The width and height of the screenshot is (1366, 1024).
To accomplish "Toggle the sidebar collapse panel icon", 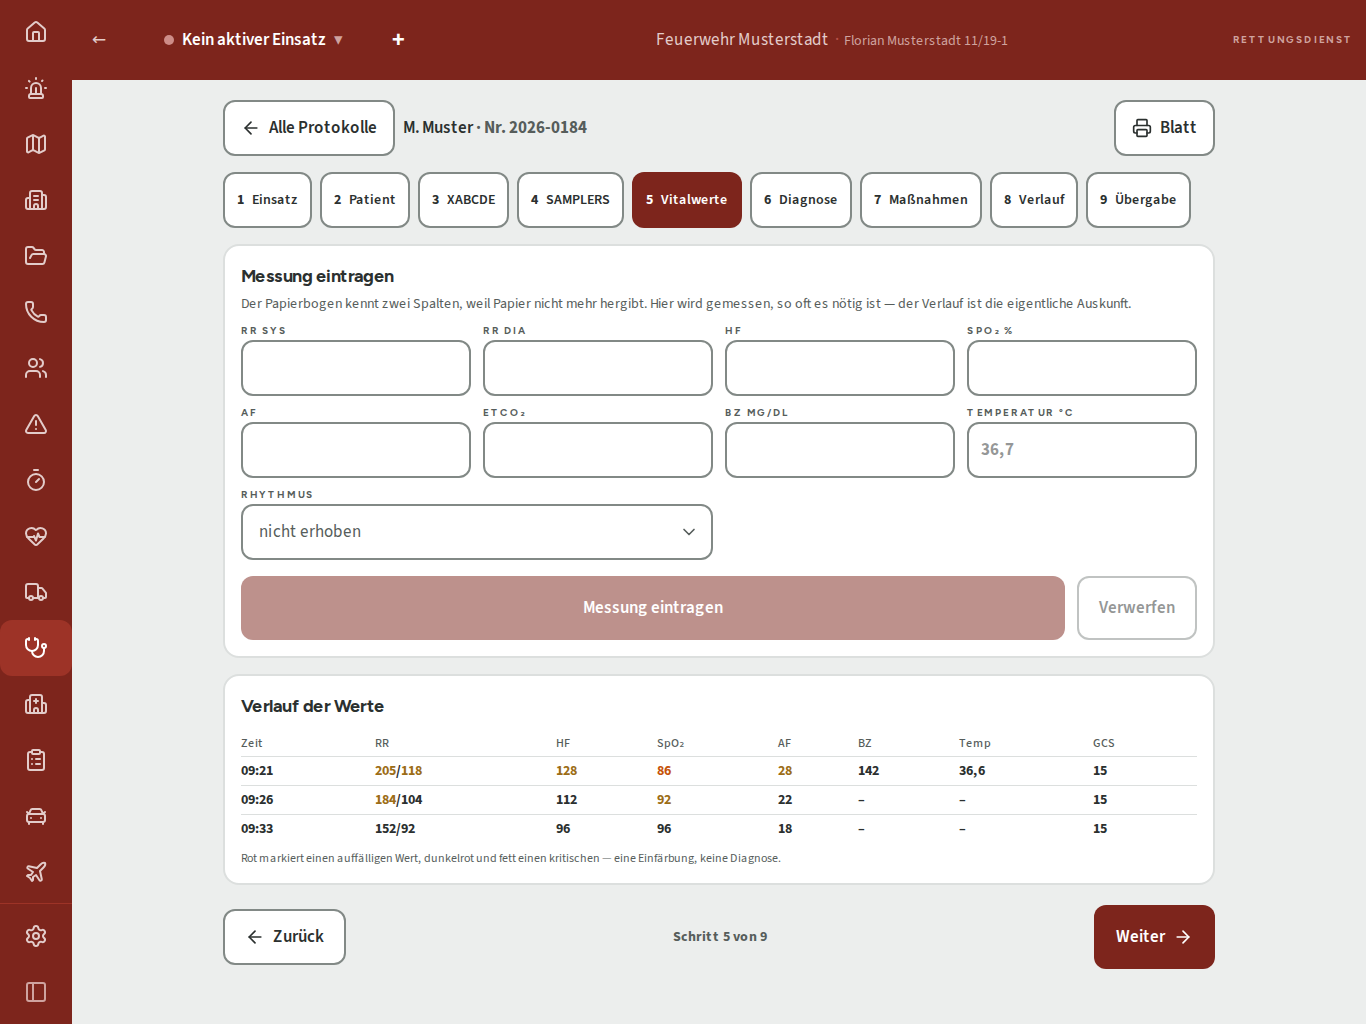I will 36,992.
